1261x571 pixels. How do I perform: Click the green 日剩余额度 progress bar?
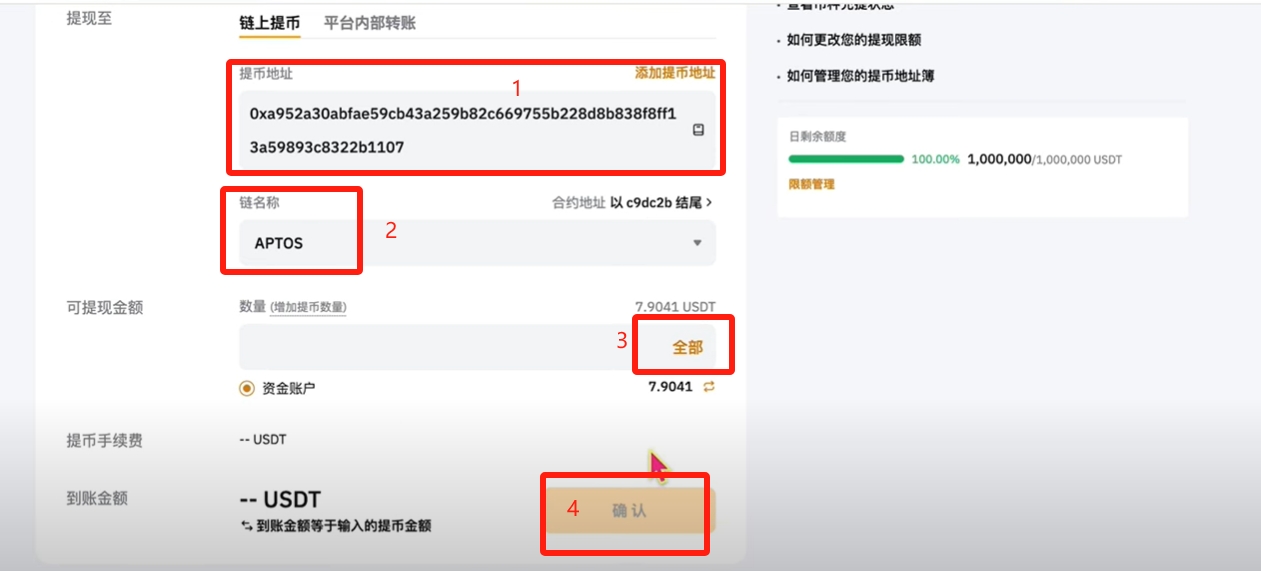coord(846,159)
